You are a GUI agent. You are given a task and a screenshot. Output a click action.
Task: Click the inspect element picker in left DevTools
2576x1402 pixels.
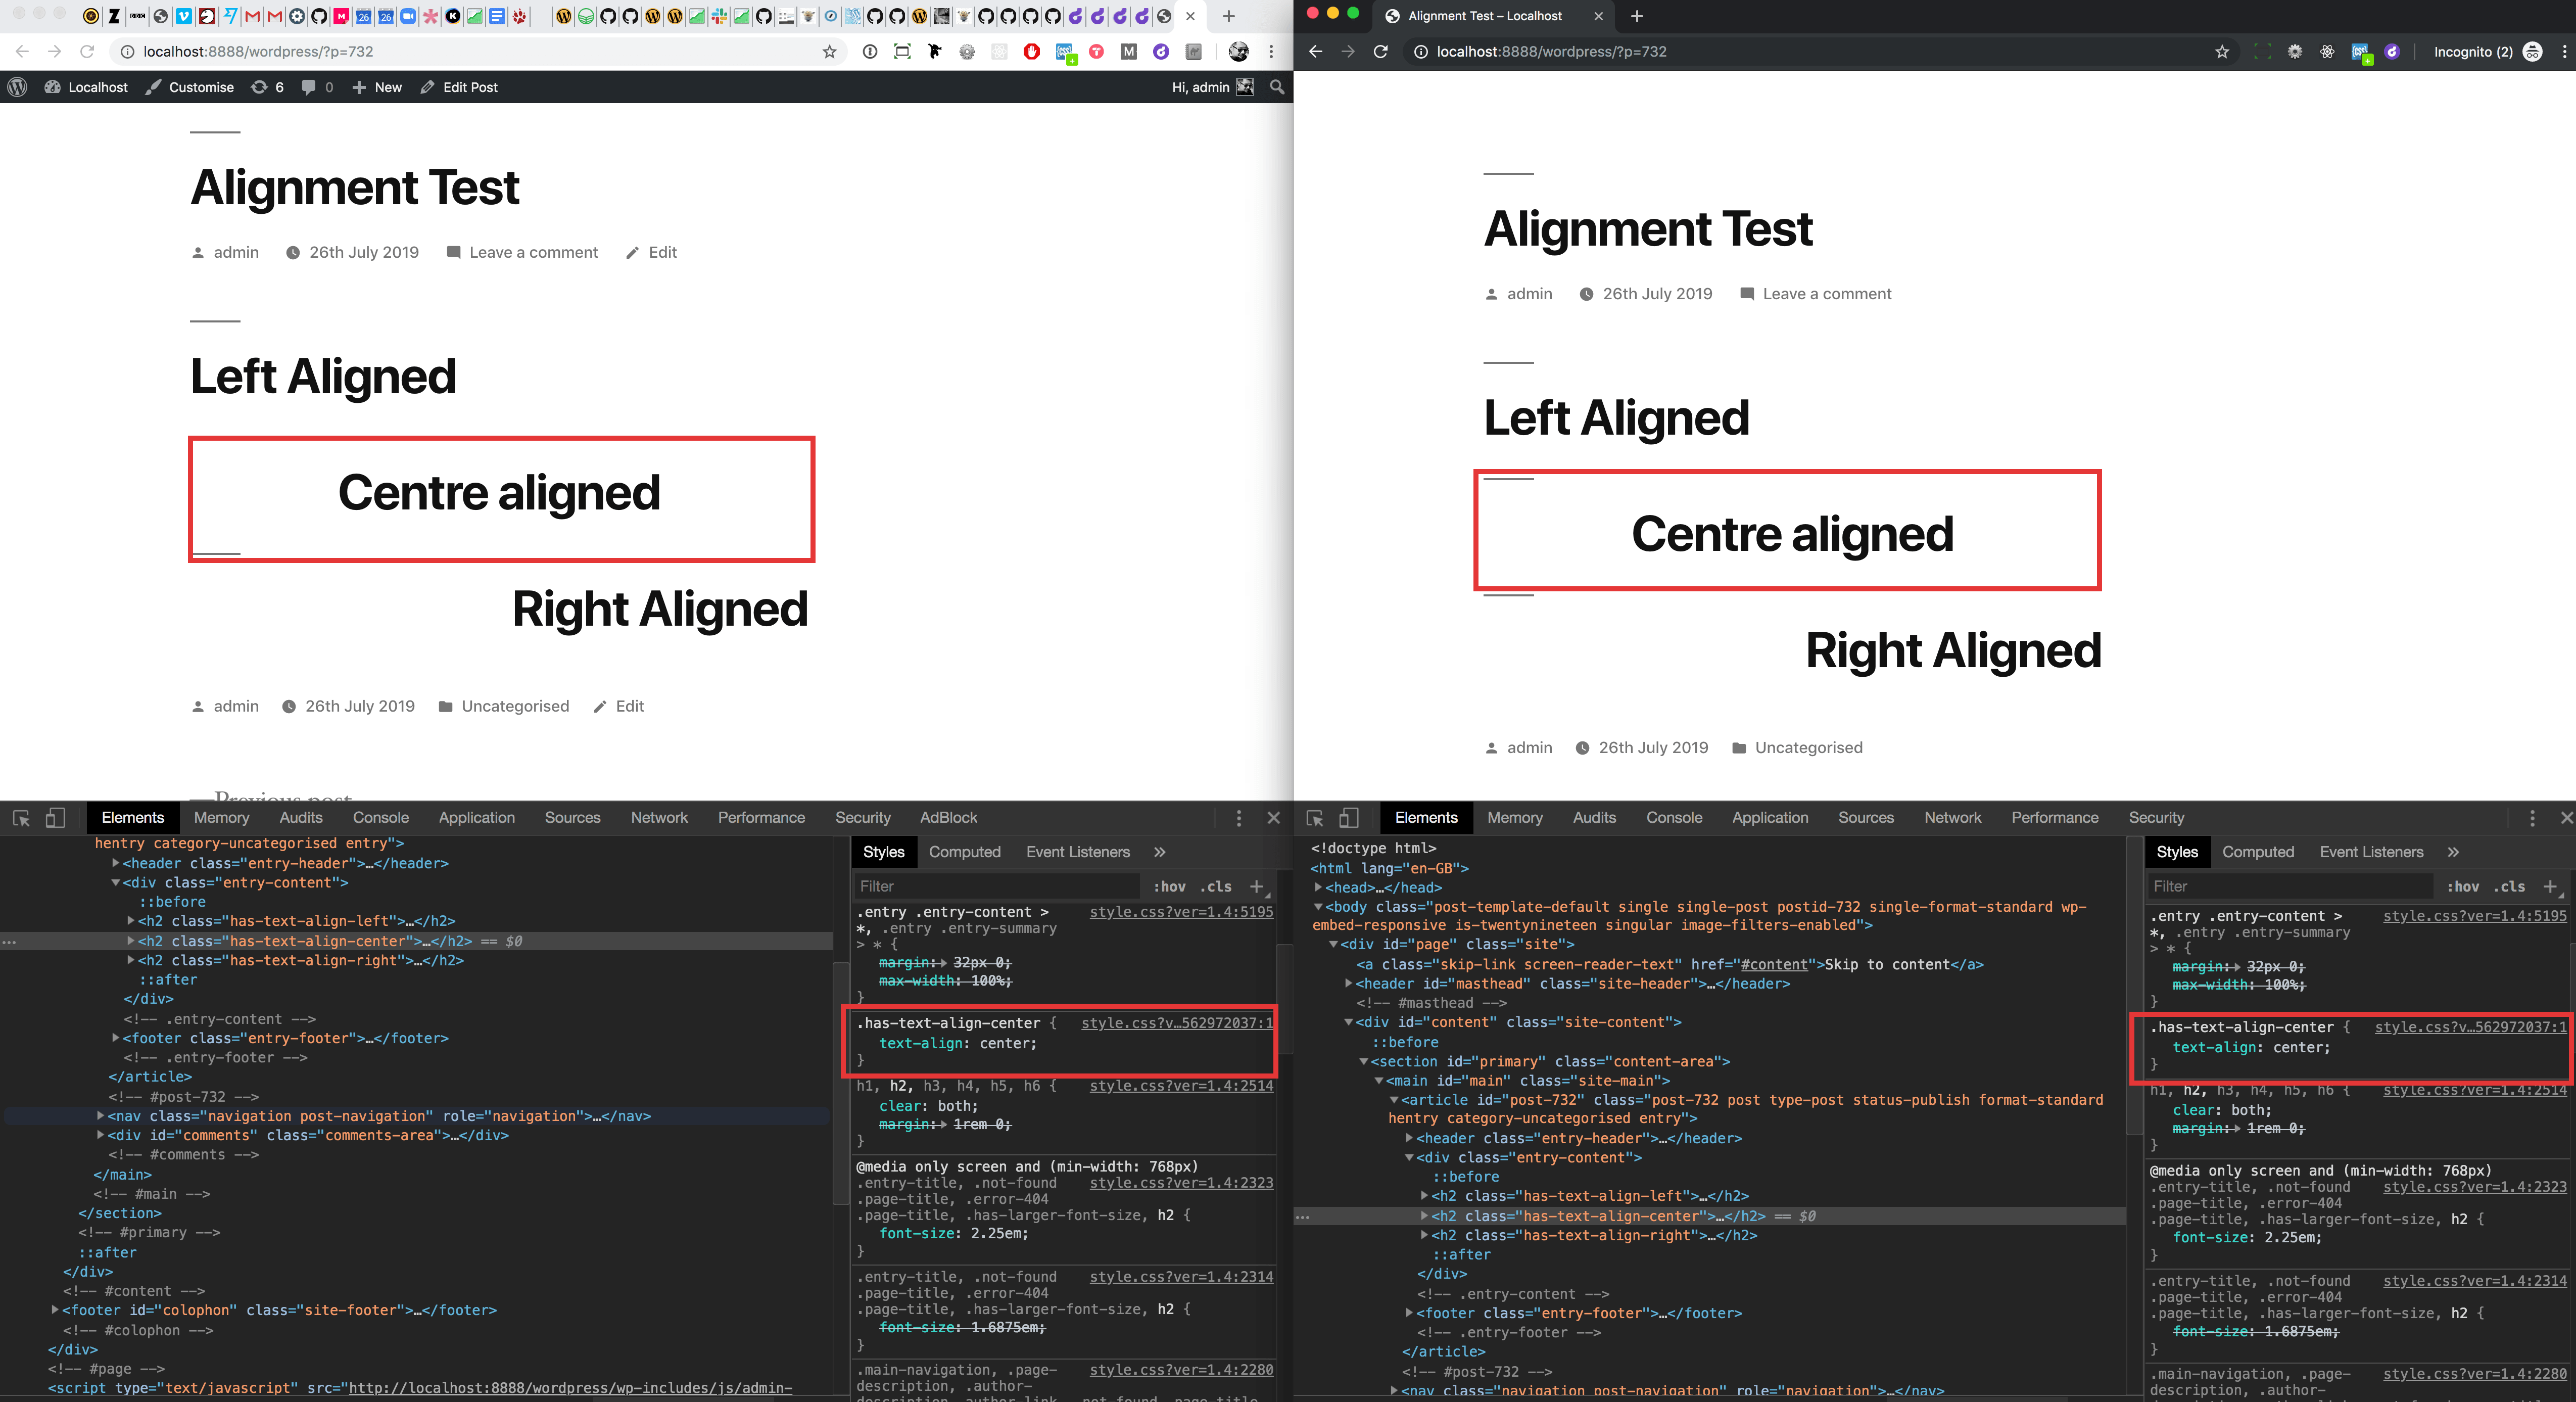pos(21,818)
